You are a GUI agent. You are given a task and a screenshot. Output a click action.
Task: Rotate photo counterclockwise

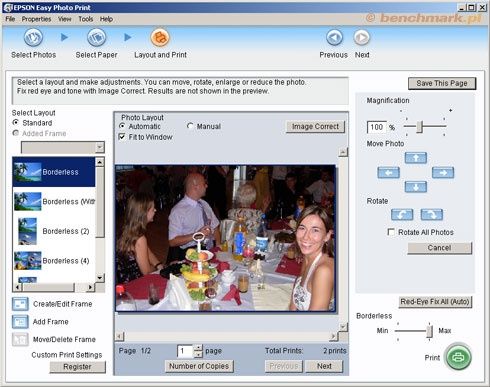pyautogui.click(x=402, y=214)
